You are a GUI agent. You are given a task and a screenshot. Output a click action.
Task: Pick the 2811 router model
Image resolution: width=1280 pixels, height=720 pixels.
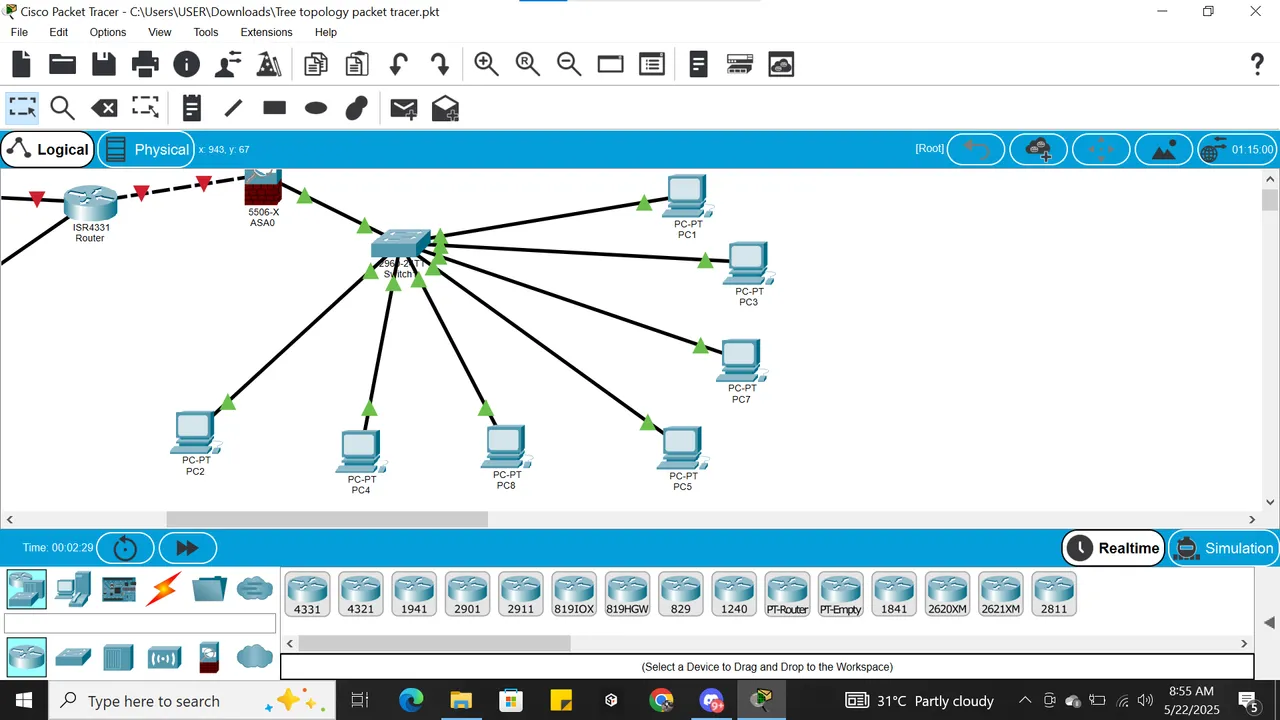tap(1054, 594)
